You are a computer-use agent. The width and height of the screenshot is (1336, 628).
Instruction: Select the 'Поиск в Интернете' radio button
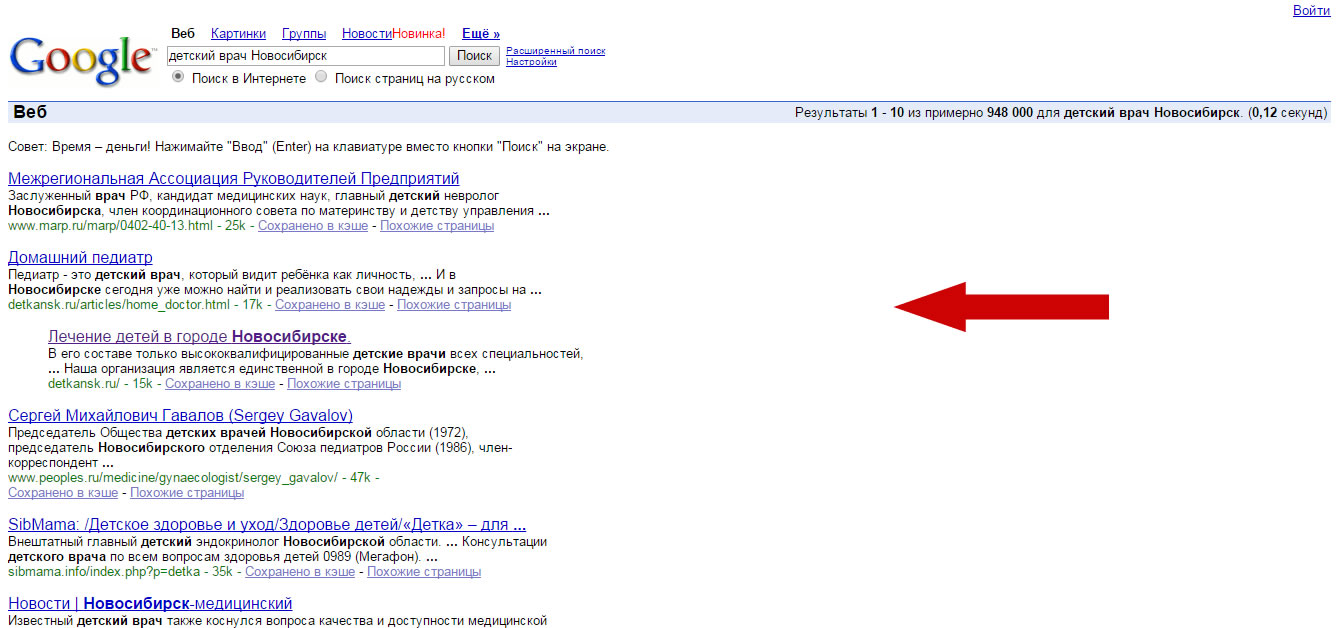click(178, 77)
